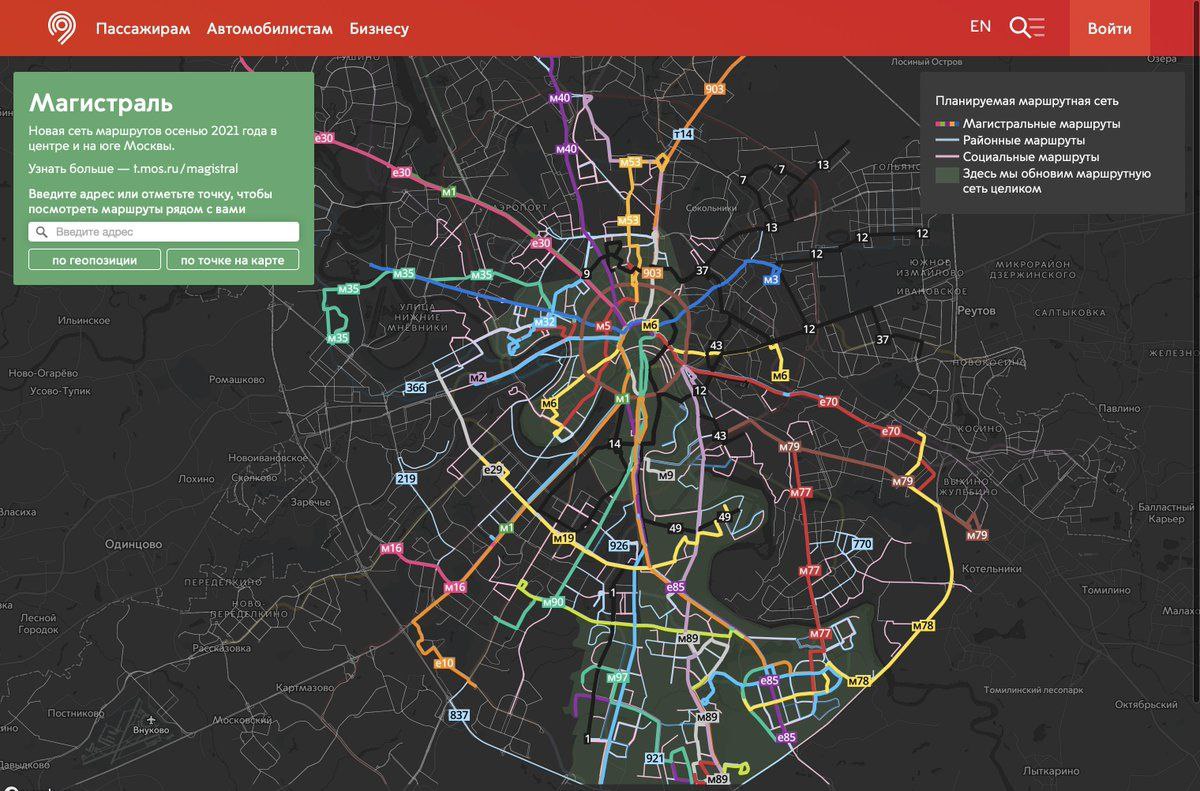Select the м1 green route label near е30

click(x=449, y=190)
